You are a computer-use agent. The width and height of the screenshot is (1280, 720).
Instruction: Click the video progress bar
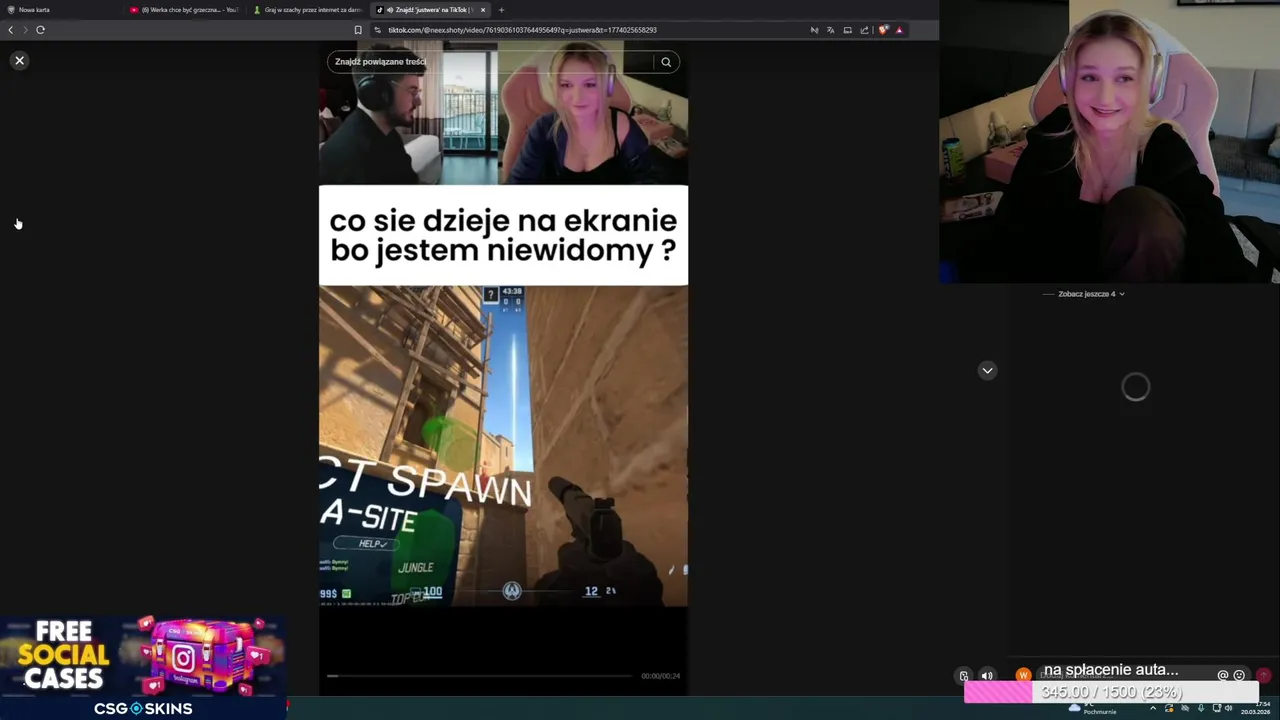click(x=480, y=676)
